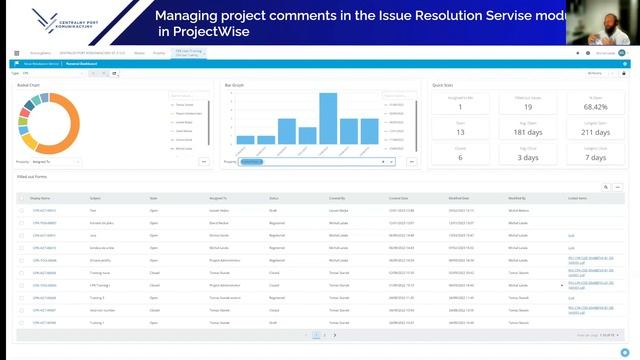Switch to the CPK User Training tab

coord(188,53)
